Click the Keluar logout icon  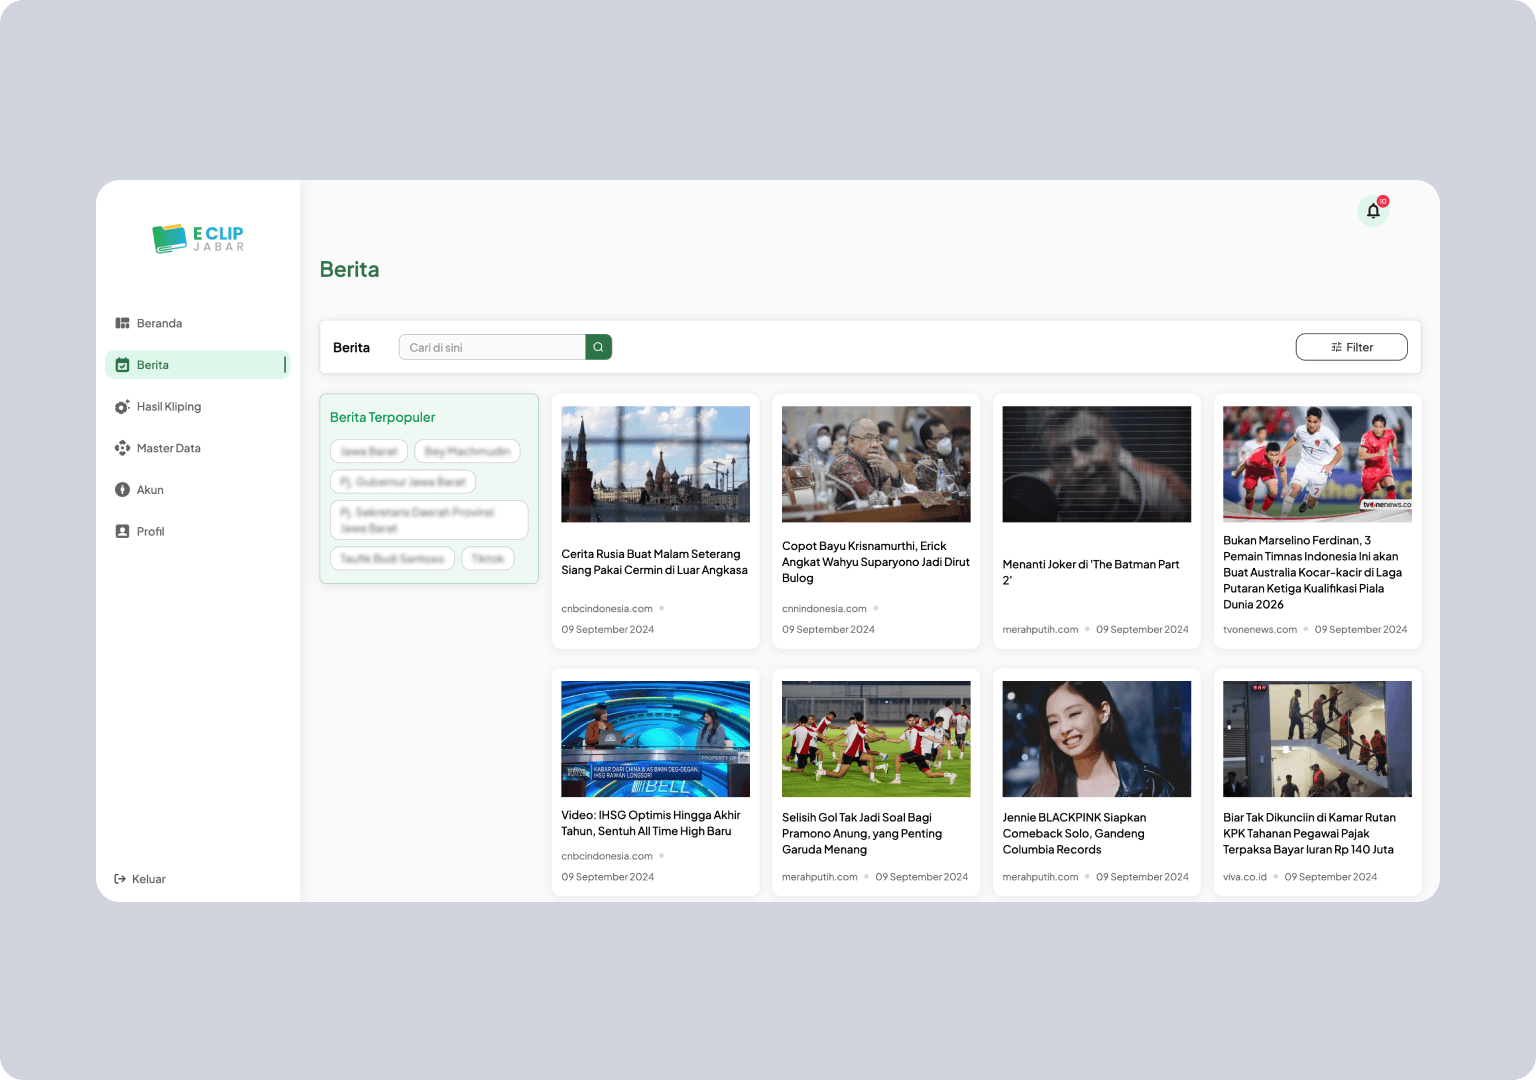(x=120, y=879)
